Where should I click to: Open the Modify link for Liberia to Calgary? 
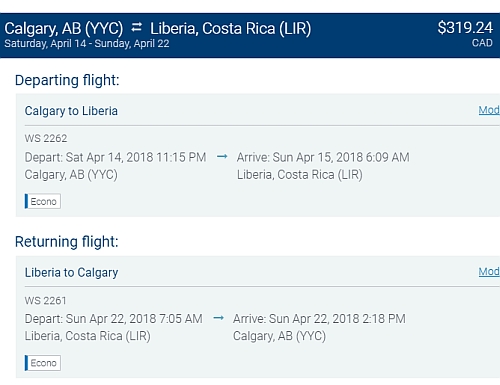coord(489,272)
